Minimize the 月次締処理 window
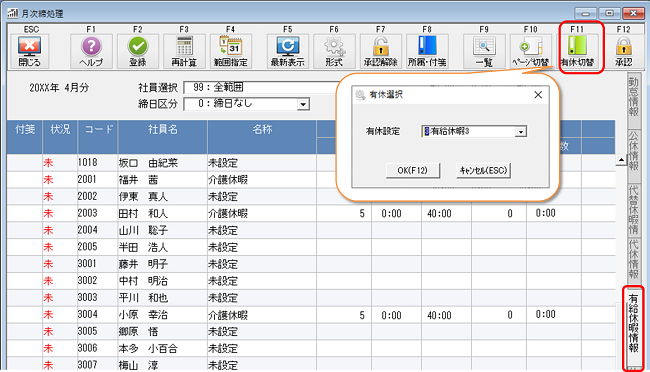This screenshot has height=372, width=650. [x=586, y=13]
